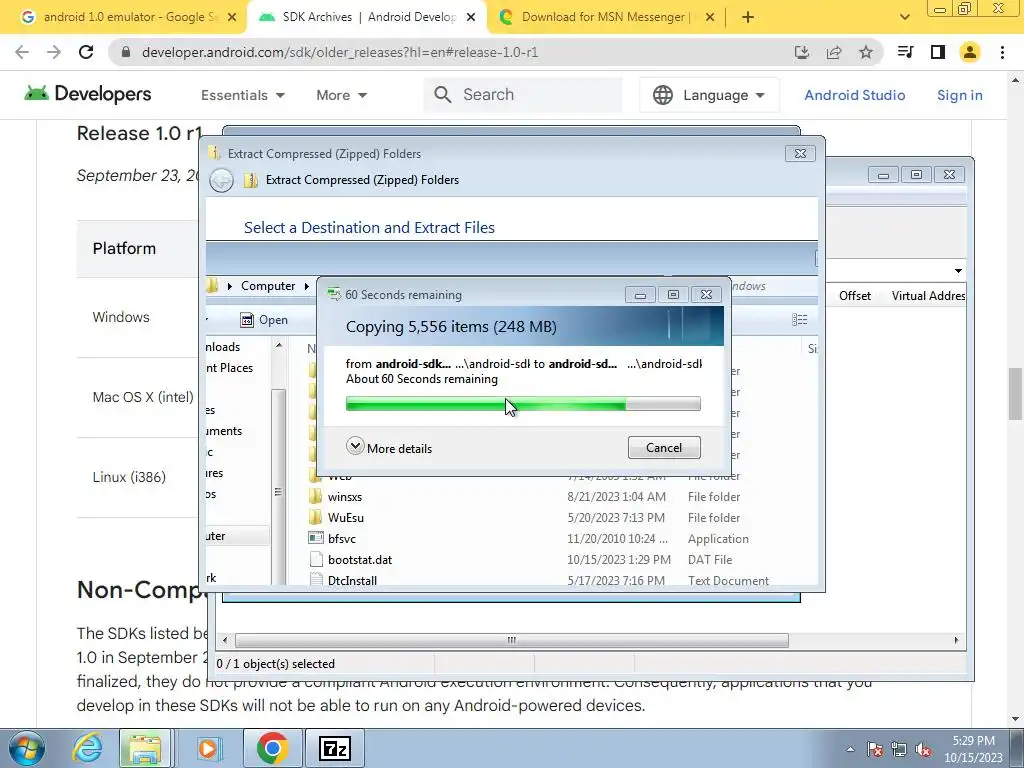
Task: Open Windows Media Player taskbar icon
Action: 209,748
